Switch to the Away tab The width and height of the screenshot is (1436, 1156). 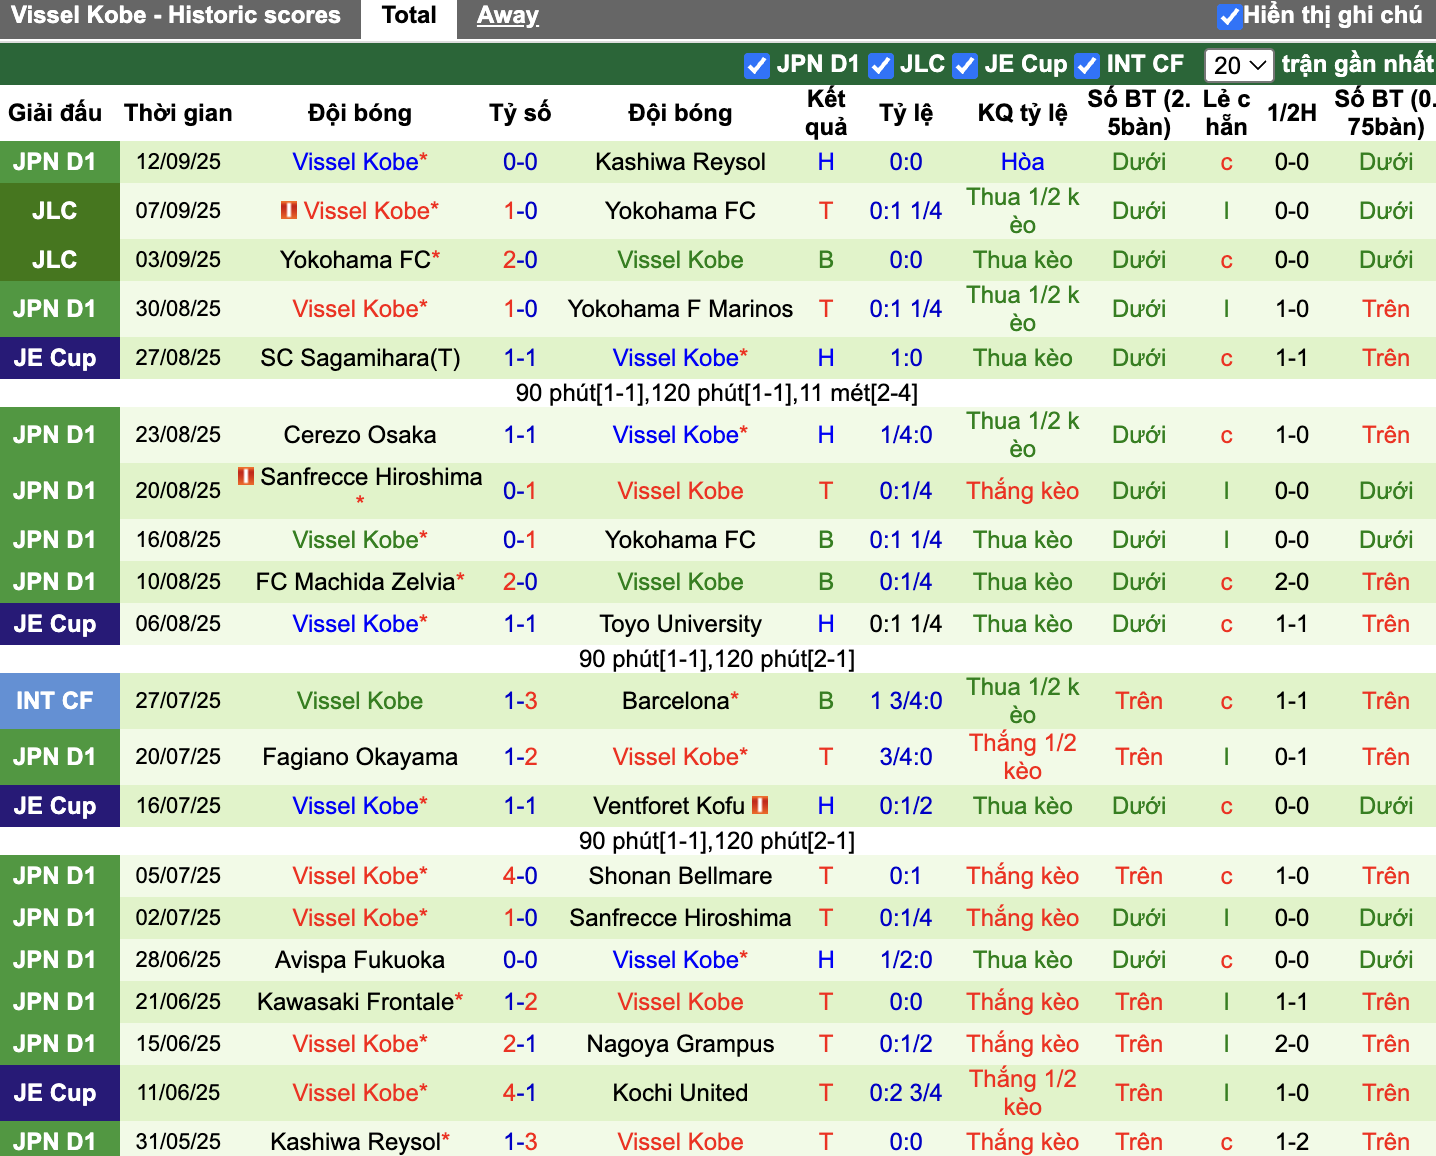507,15
